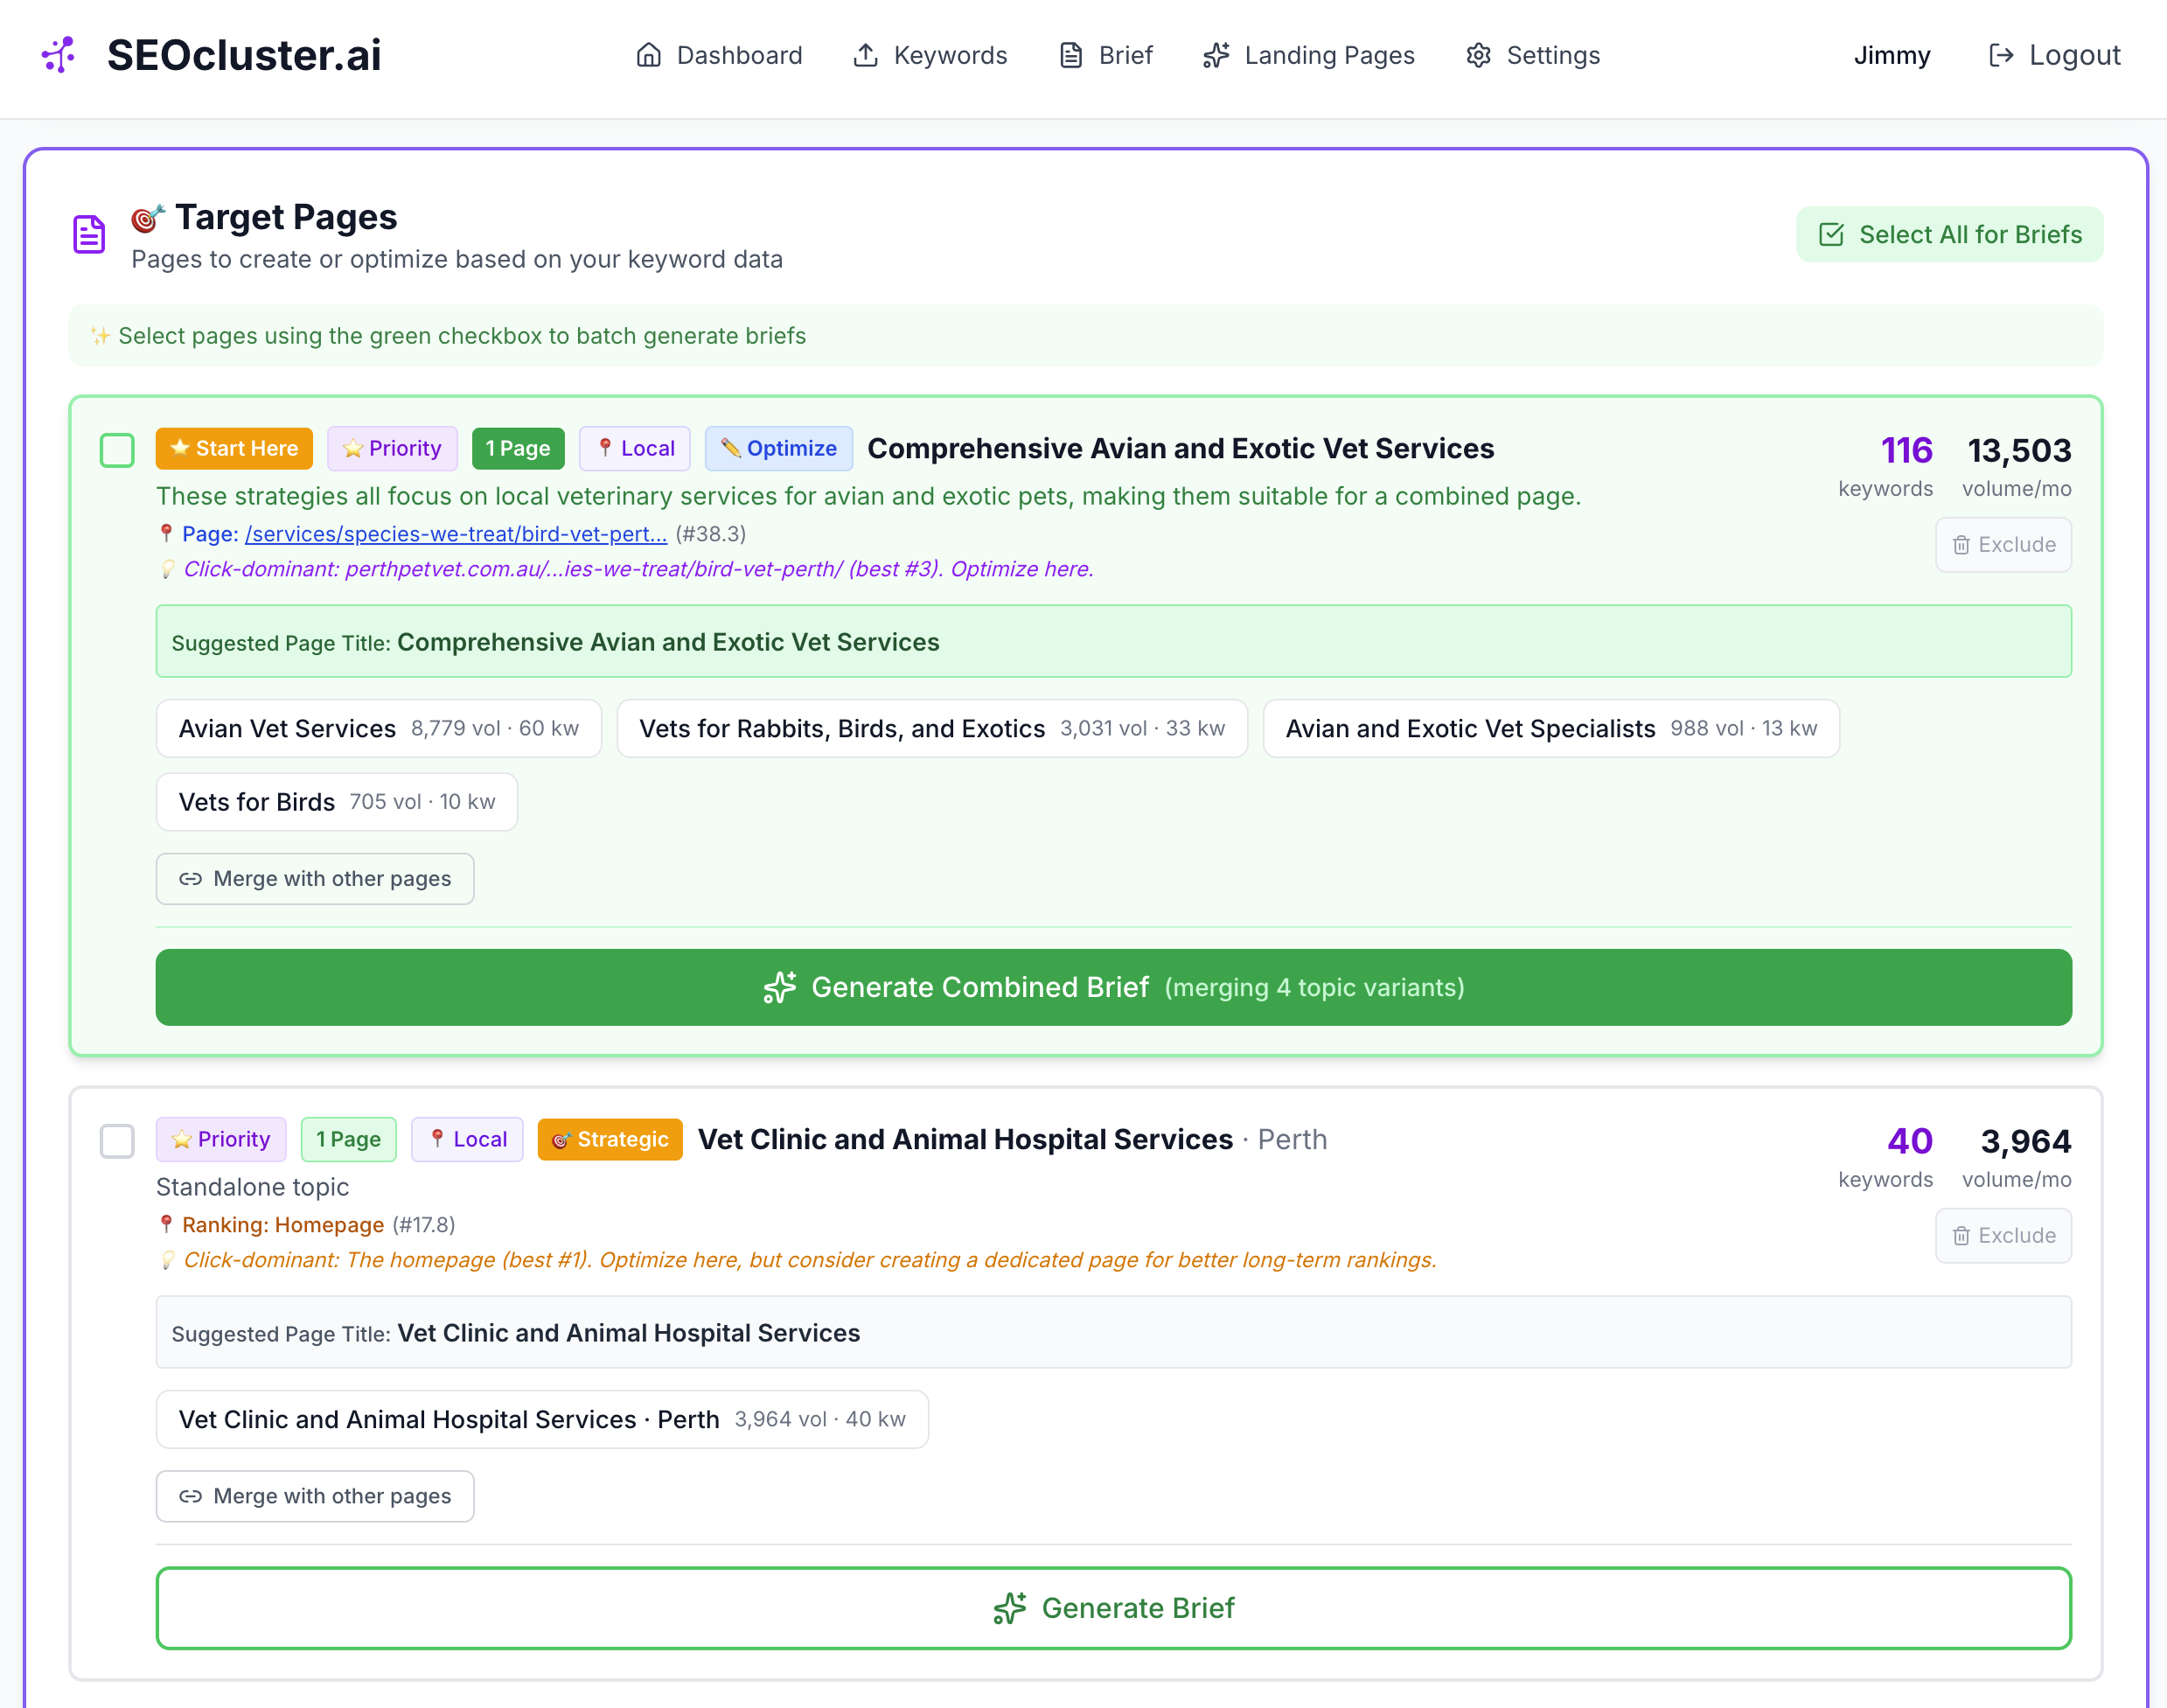The width and height of the screenshot is (2167, 1708).
Task: Click the Logout arrow icon
Action: (x=2001, y=56)
